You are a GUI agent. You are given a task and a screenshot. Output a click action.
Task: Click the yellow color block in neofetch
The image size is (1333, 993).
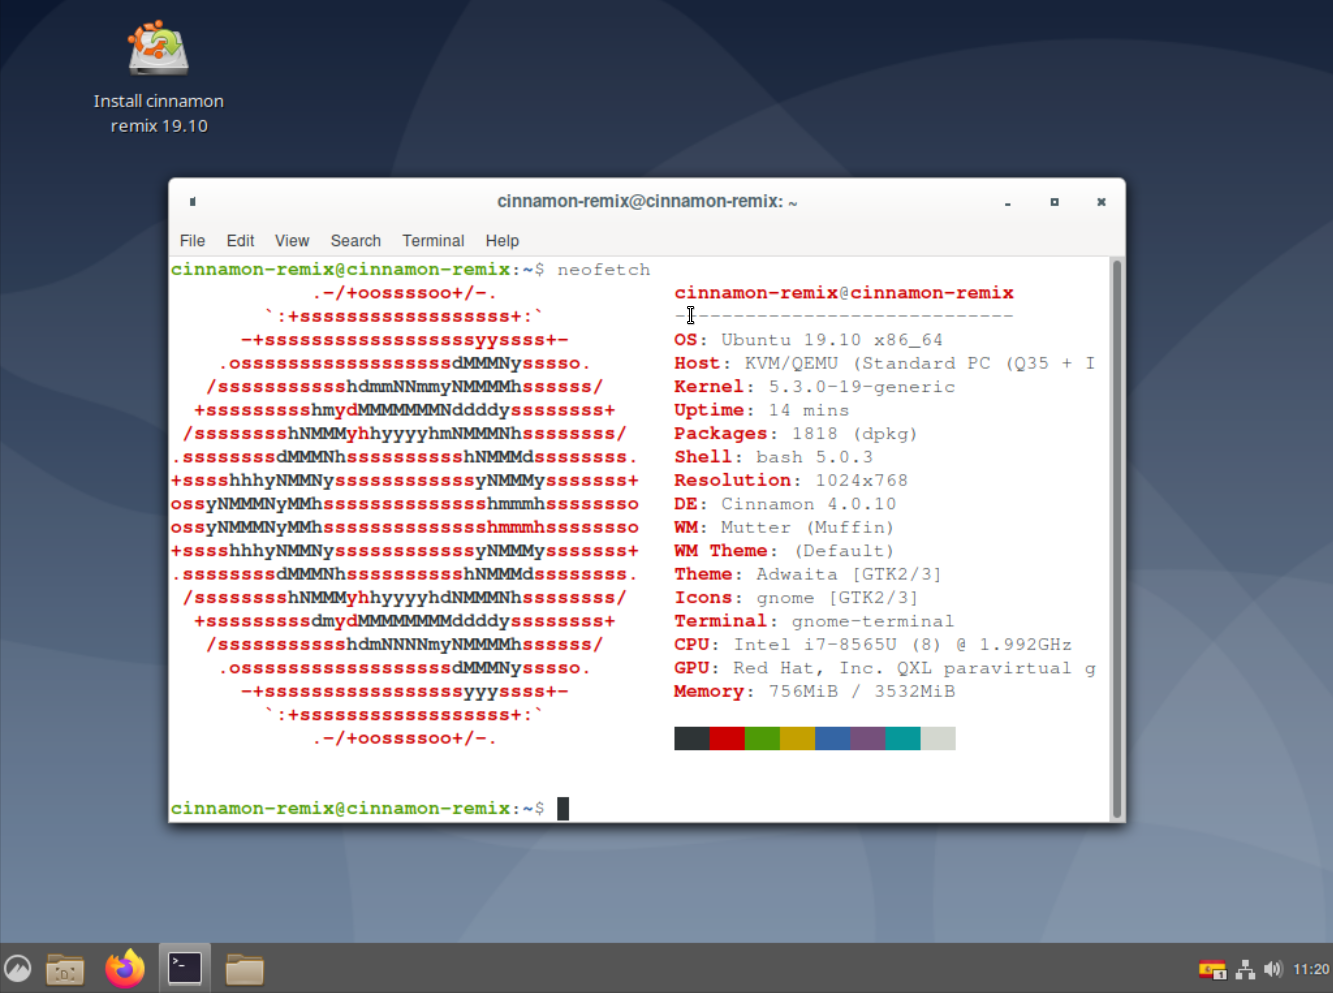pos(797,738)
